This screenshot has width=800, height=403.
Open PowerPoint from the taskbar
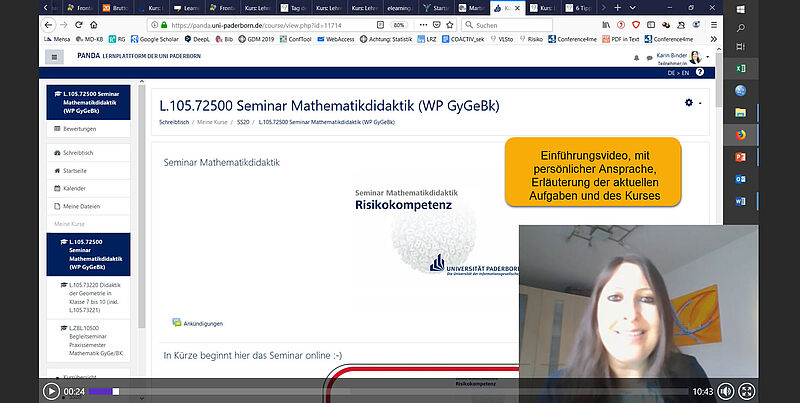coord(740,157)
